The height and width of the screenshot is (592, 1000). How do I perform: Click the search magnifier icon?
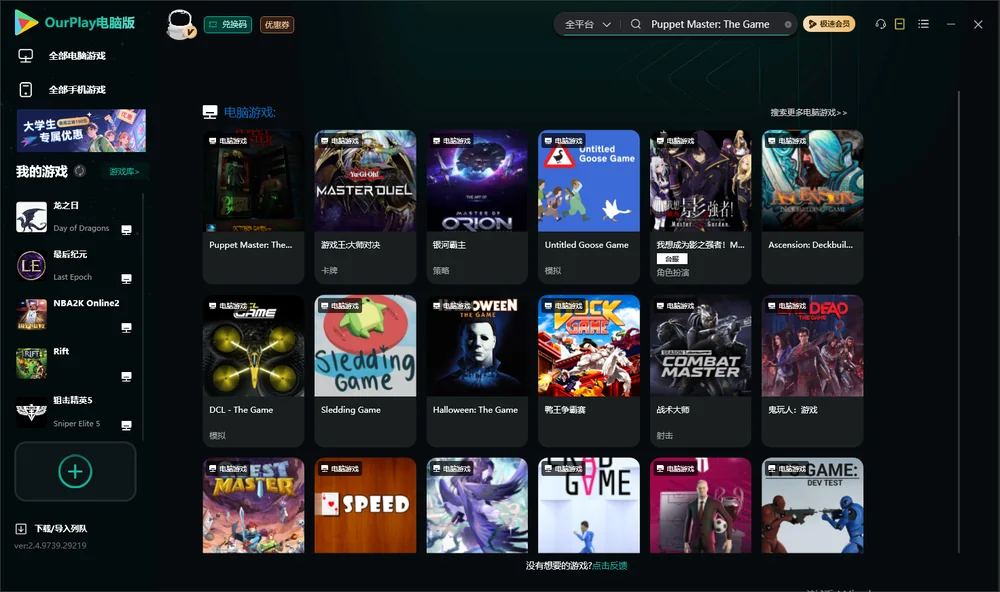click(636, 24)
